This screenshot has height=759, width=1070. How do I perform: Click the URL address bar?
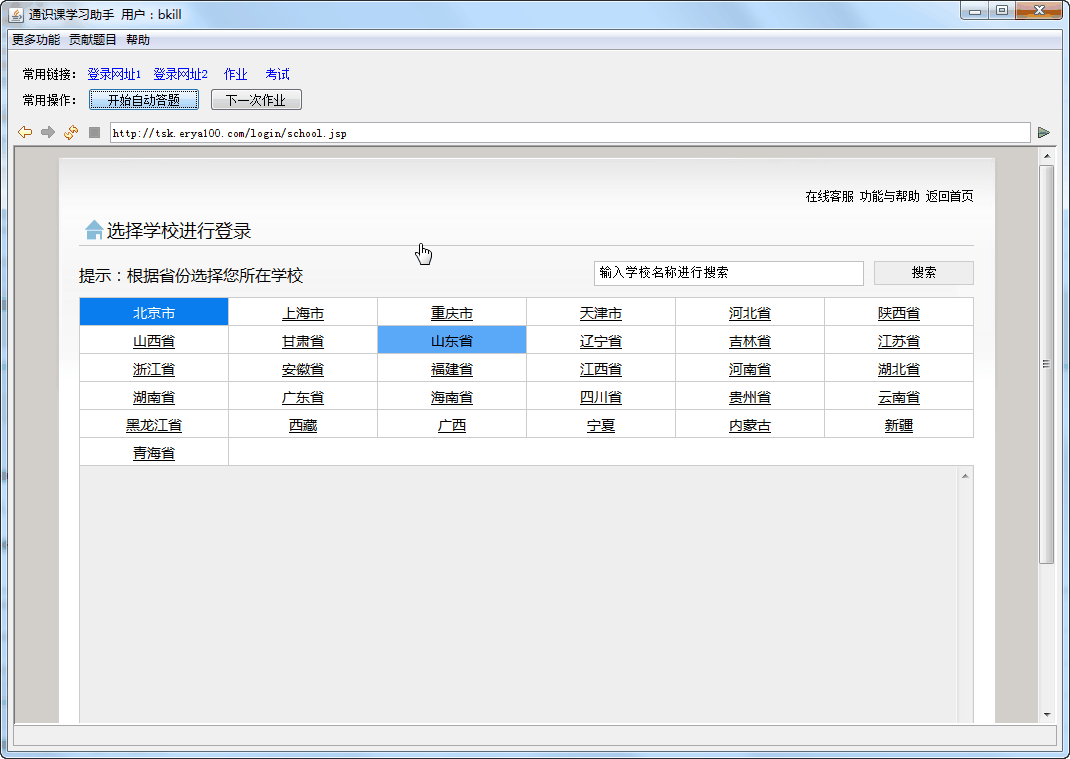point(570,133)
